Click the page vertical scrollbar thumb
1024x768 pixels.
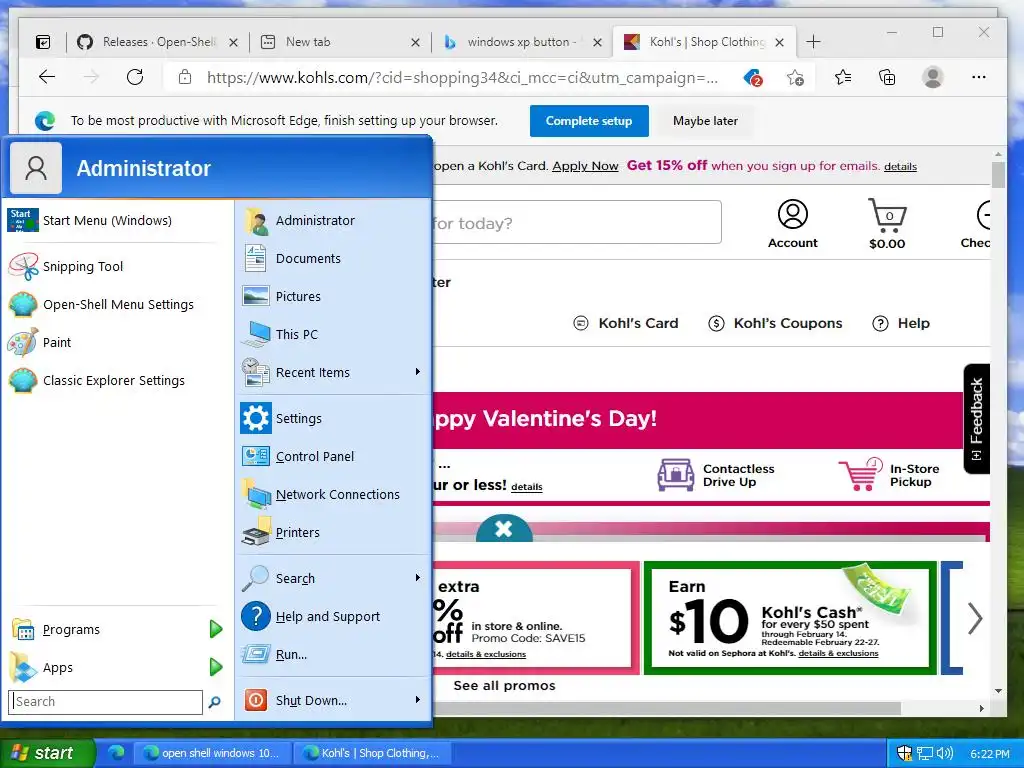pyautogui.click(x=998, y=175)
